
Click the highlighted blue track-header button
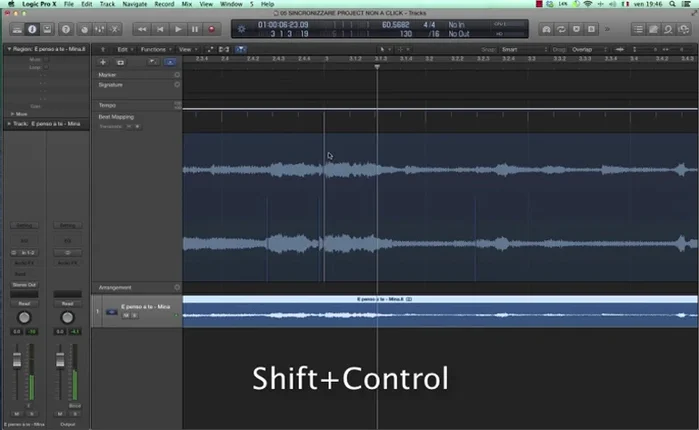click(170, 62)
